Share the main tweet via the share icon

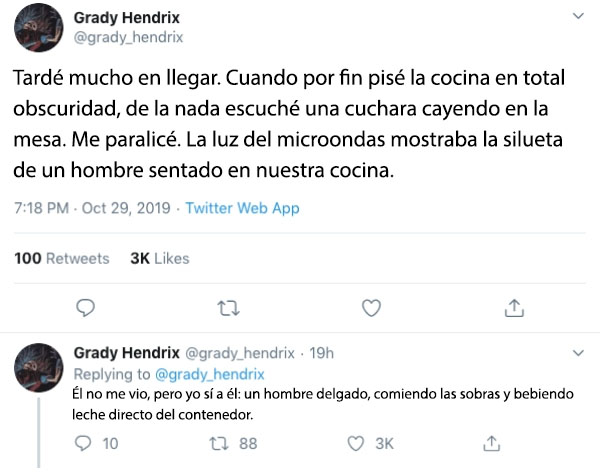[x=514, y=308]
